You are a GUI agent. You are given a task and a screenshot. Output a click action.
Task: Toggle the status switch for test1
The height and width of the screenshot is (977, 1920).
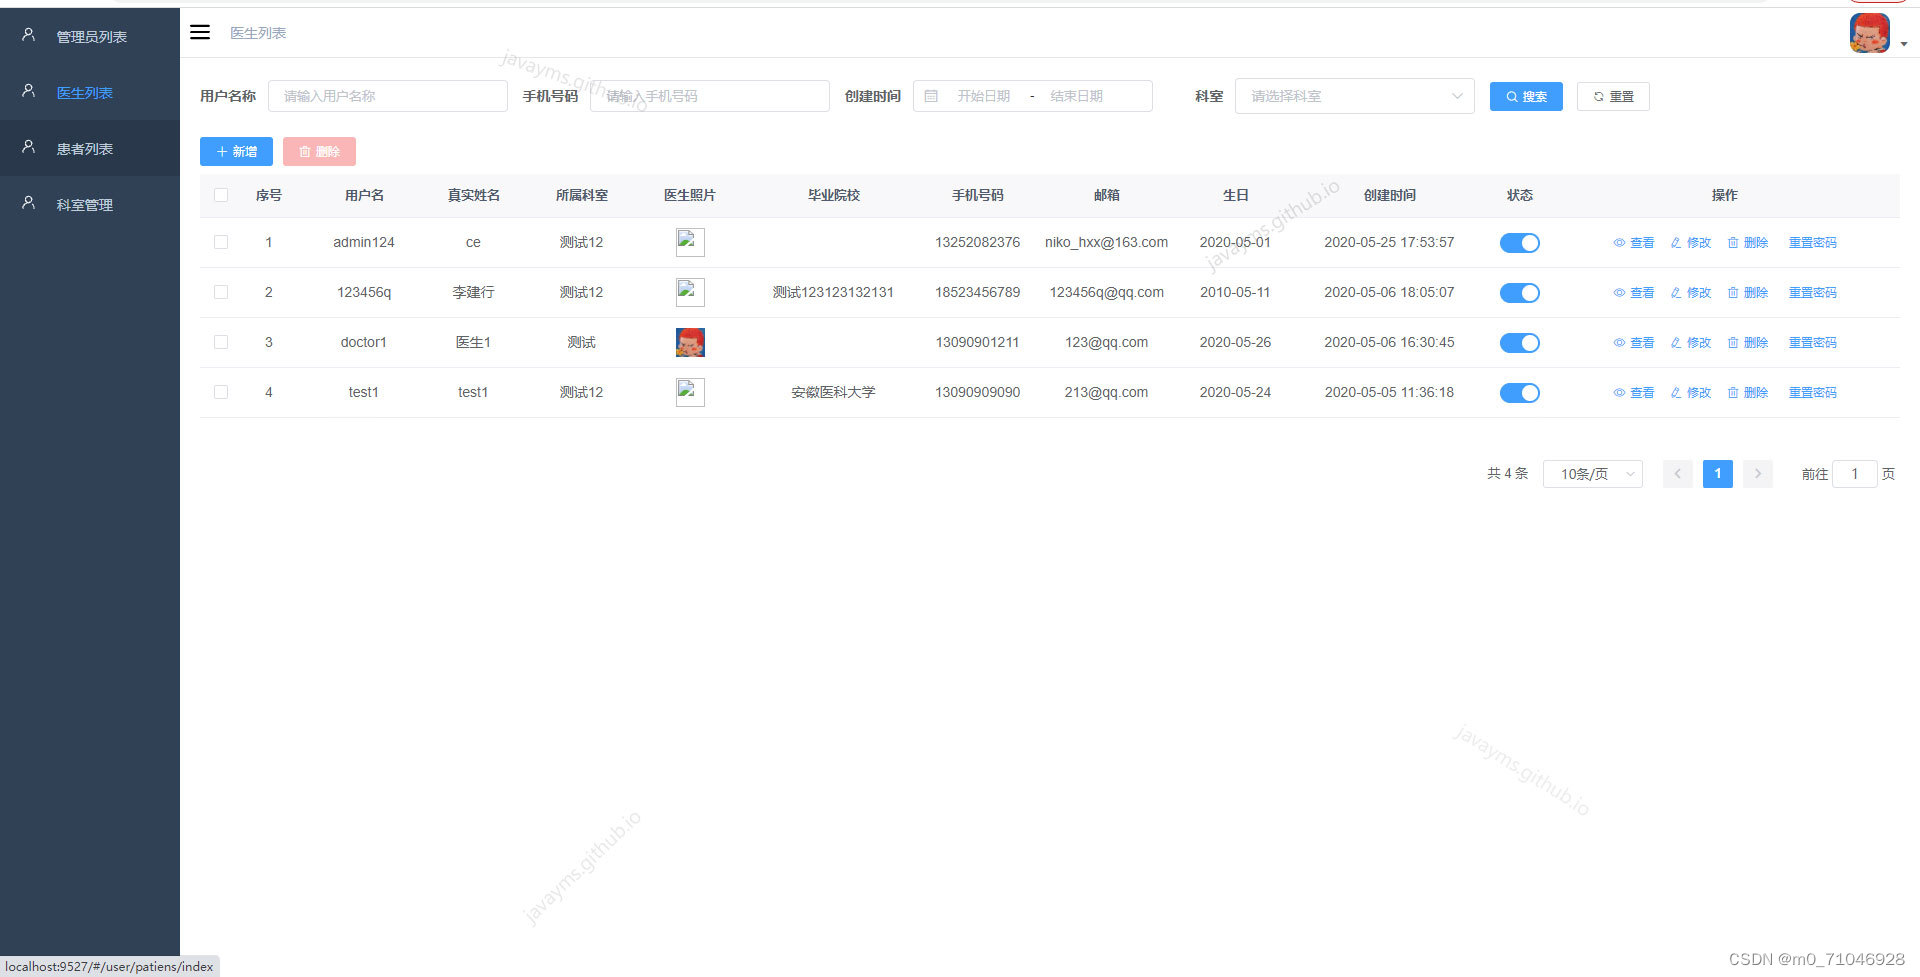coord(1519,393)
